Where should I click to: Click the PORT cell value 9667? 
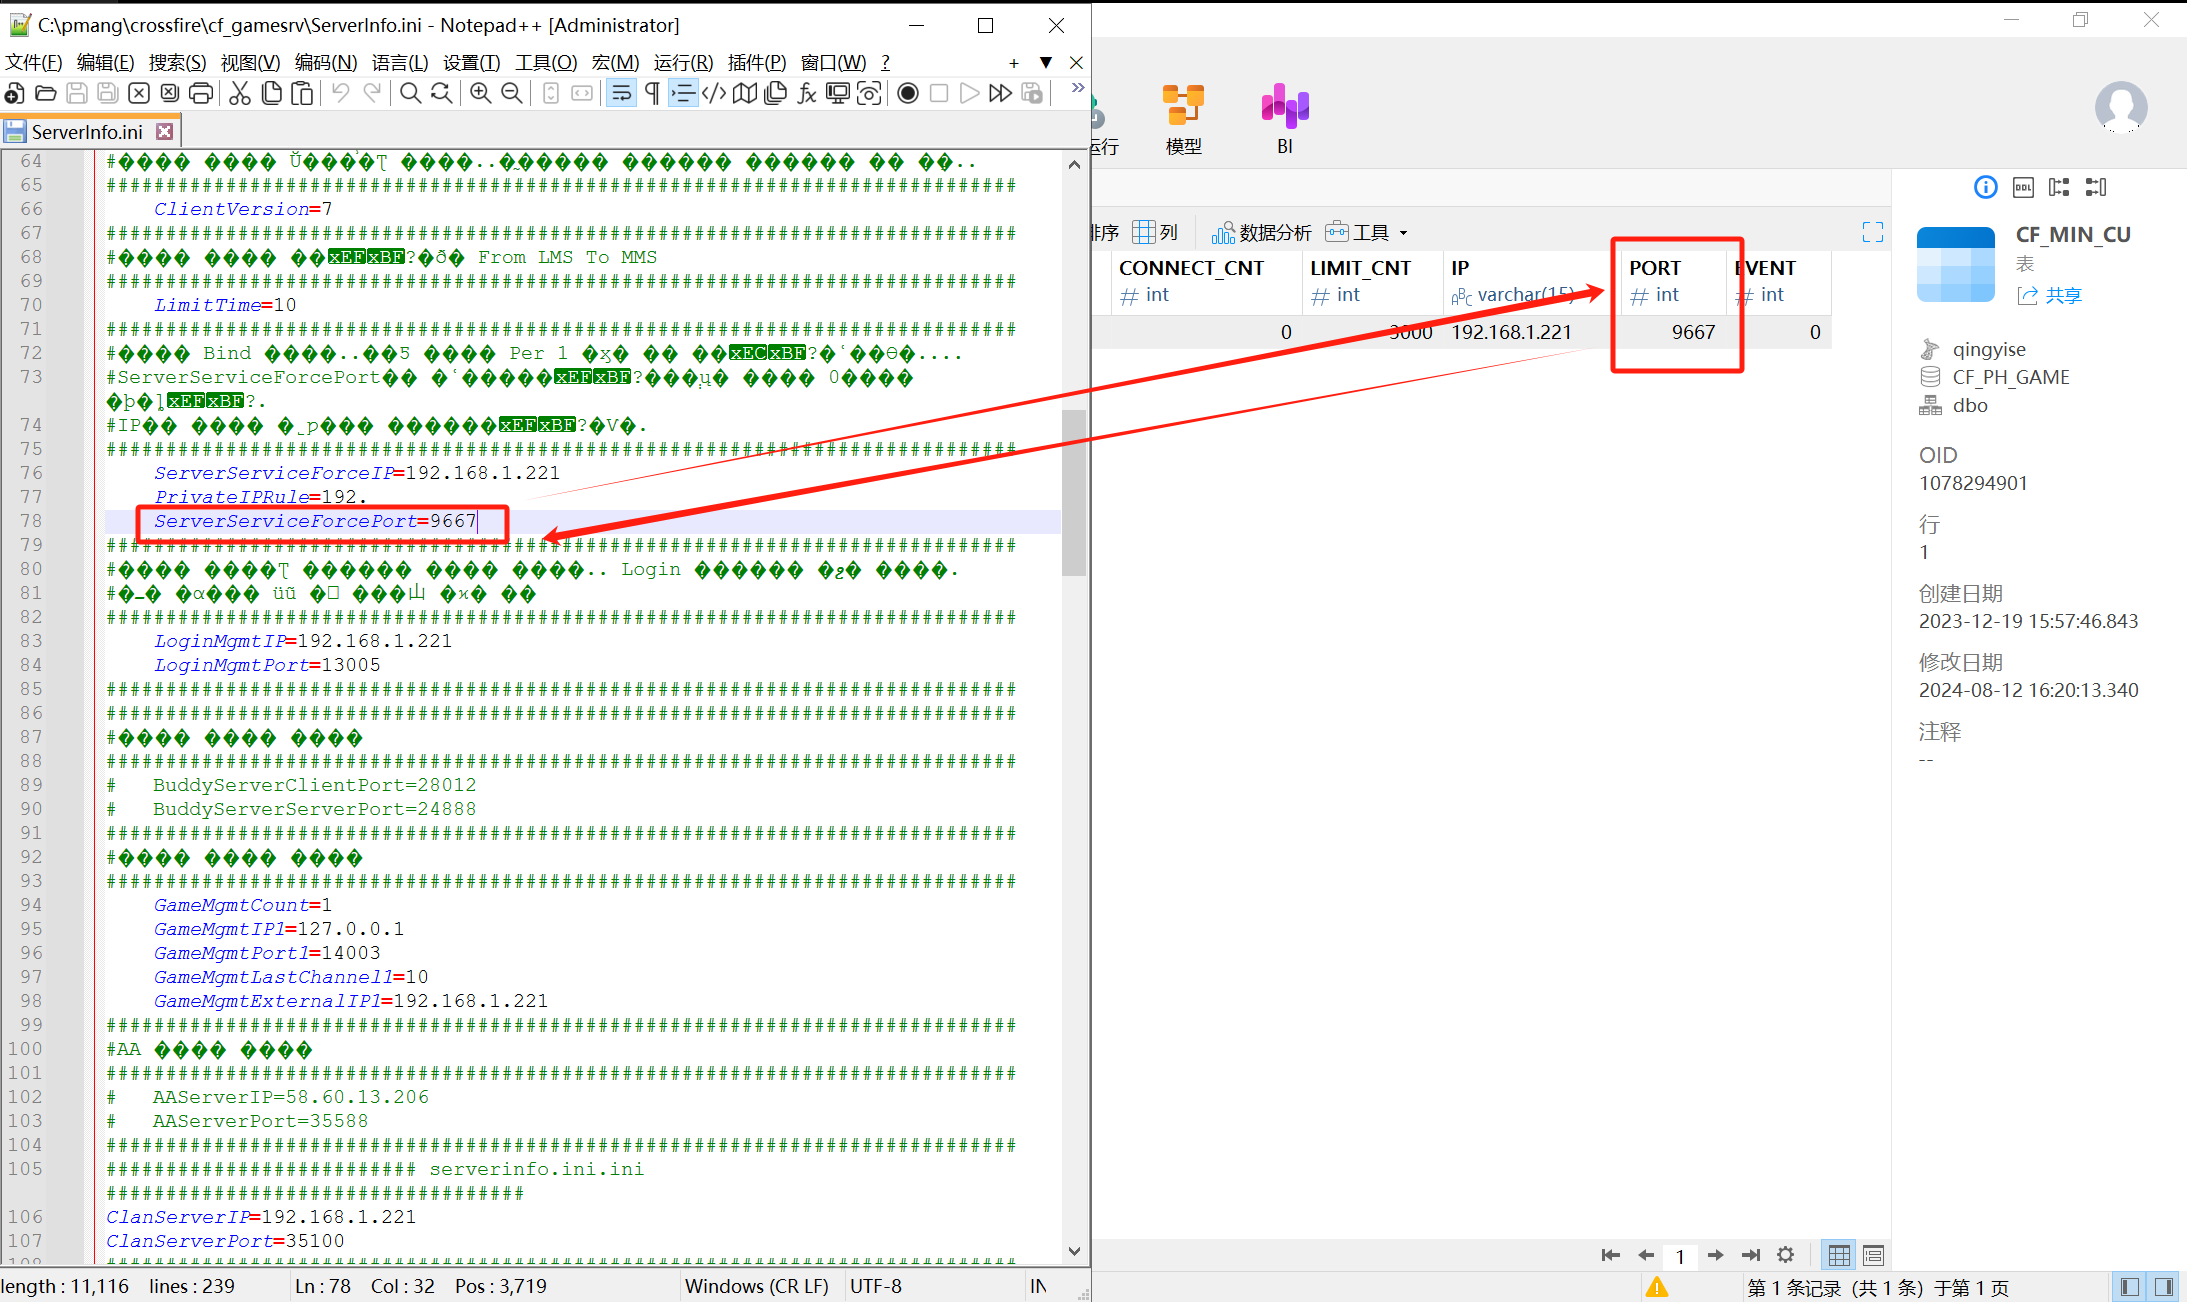pos(1692,332)
